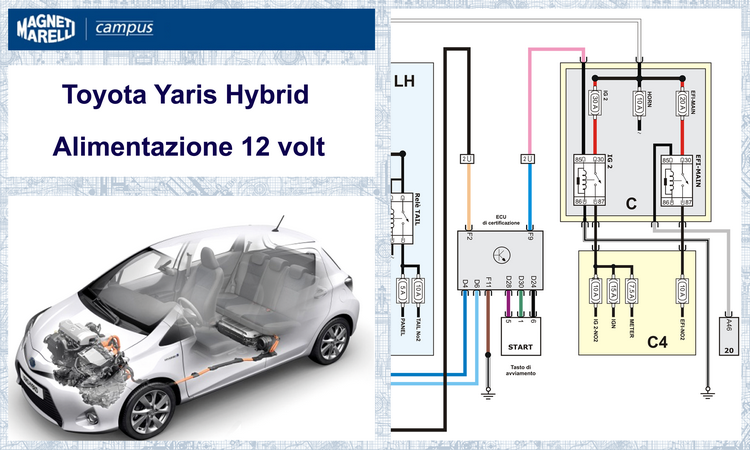Click the purple wire from D28
750x450 pixels.
click(508, 304)
